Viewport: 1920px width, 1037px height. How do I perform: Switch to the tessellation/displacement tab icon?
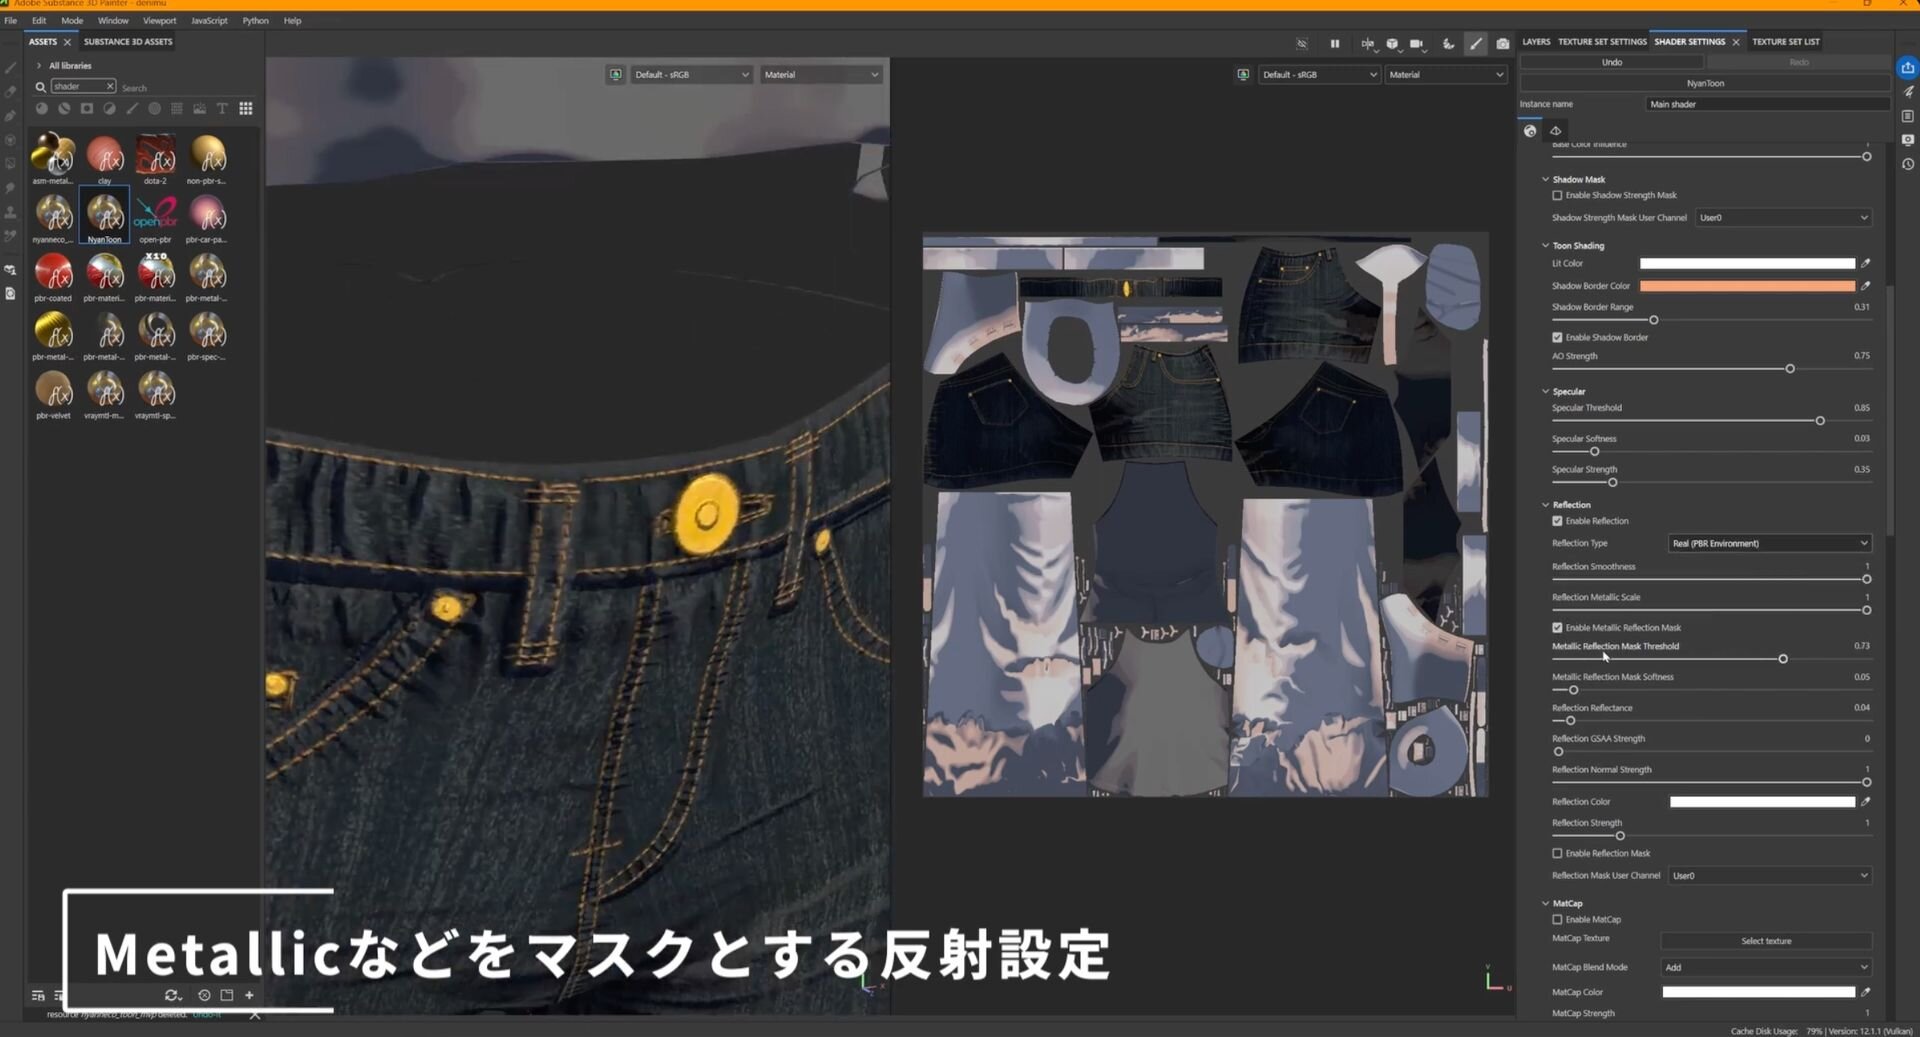click(1556, 131)
